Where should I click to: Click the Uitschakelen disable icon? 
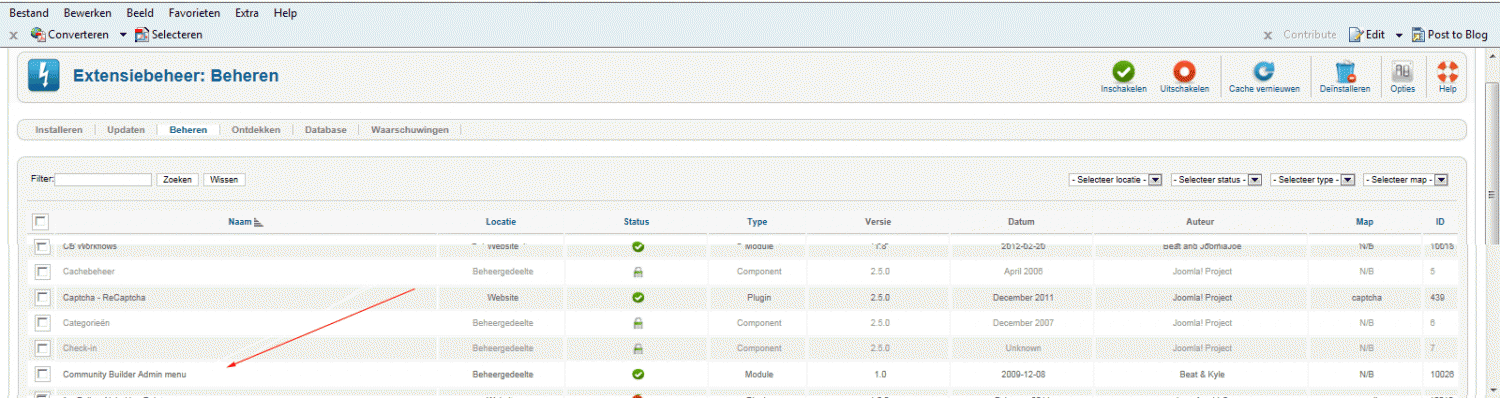(1184, 71)
